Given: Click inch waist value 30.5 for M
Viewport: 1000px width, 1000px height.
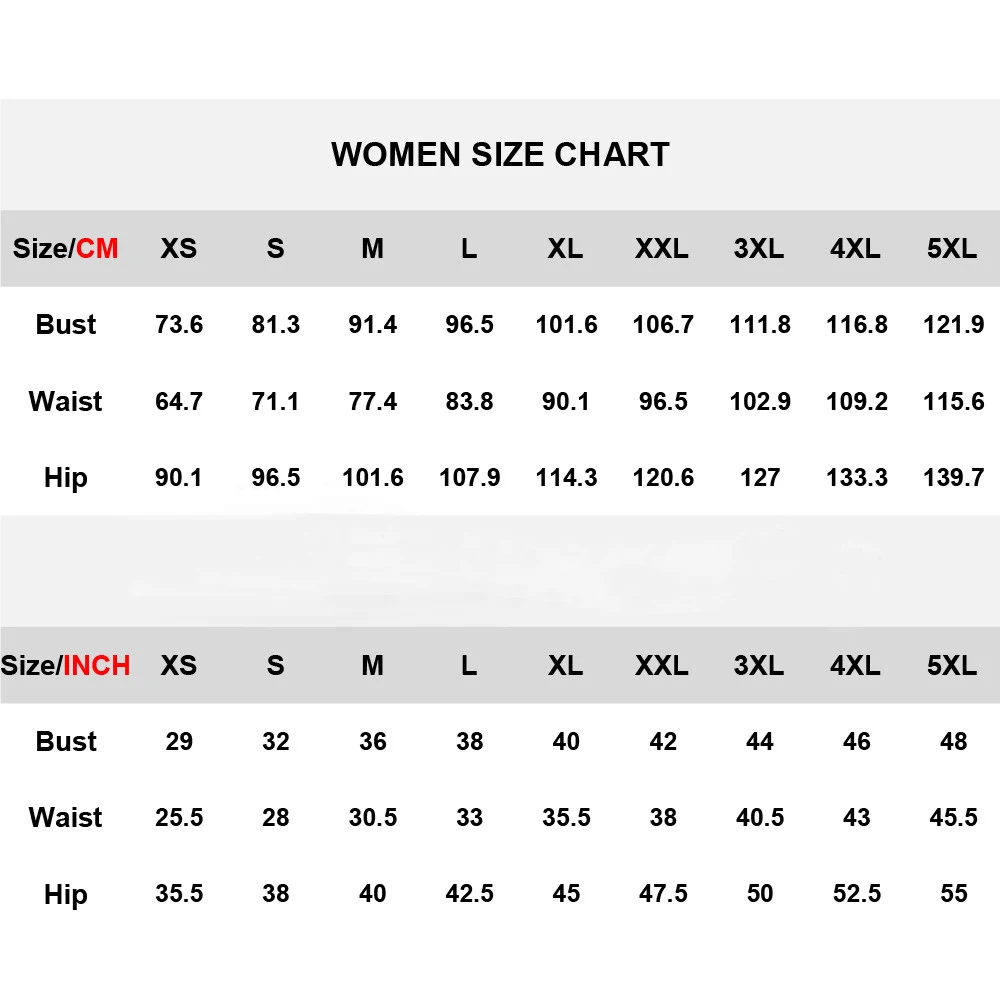Looking at the screenshot, I should (373, 818).
